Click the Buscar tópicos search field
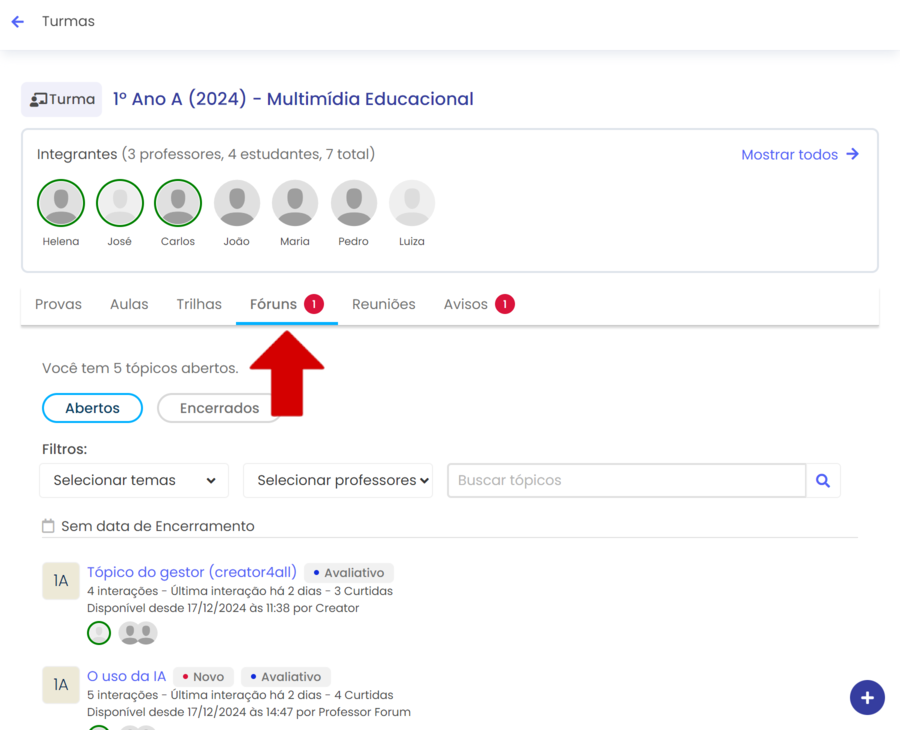This screenshot has height=730, width=900. coord(626,481)
